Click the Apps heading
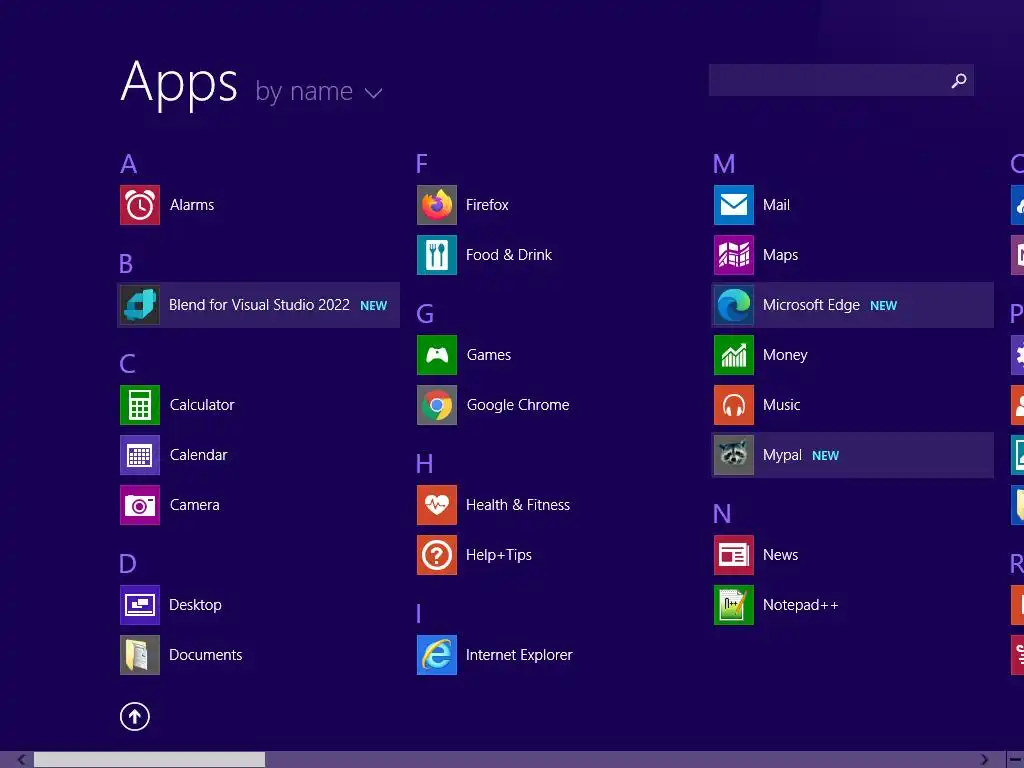 (x=179, y=83)
